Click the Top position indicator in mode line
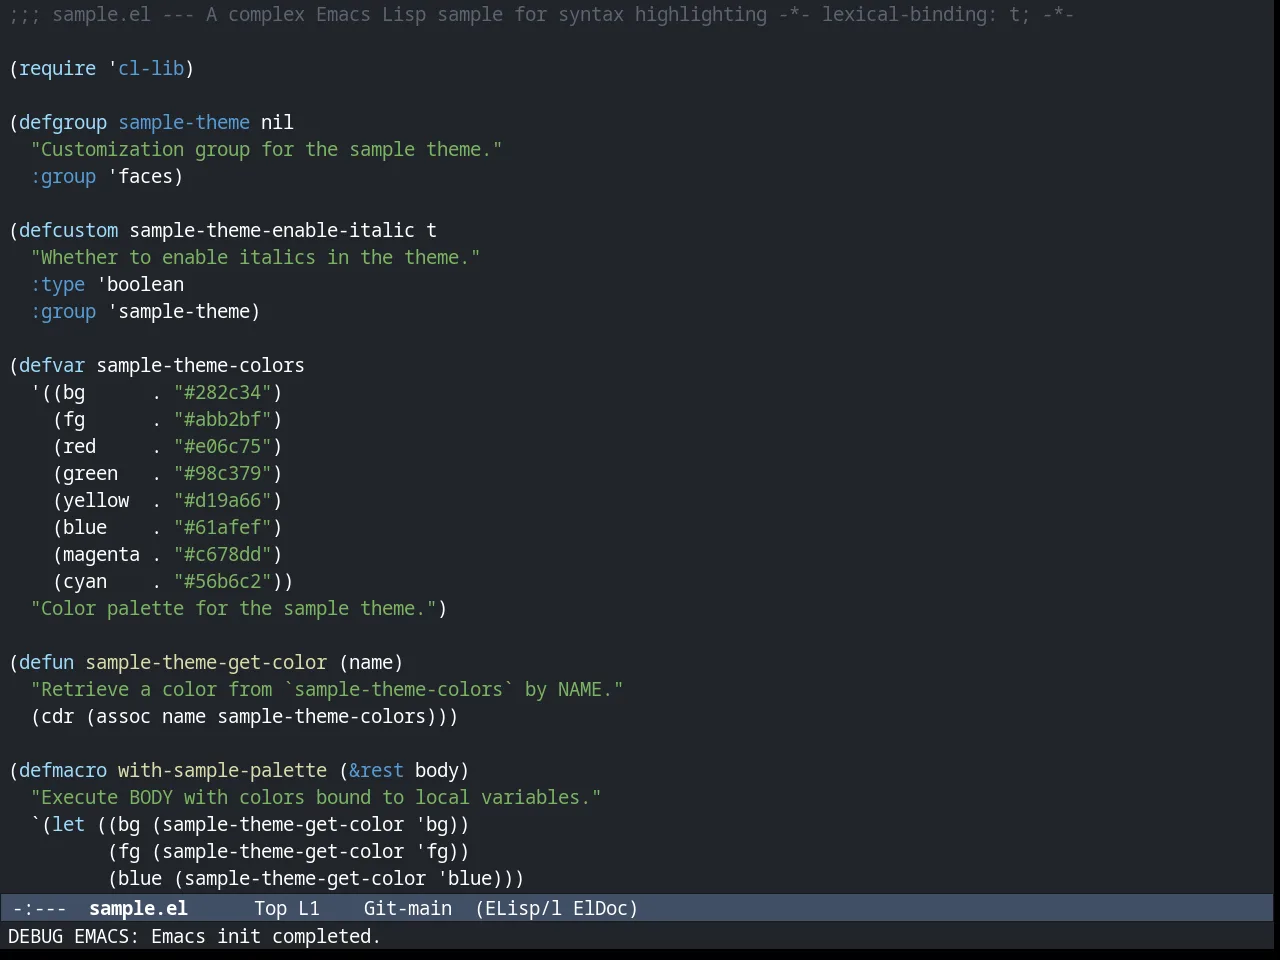1280x960 pixels. pyautogui.click(x=270, y=908)
